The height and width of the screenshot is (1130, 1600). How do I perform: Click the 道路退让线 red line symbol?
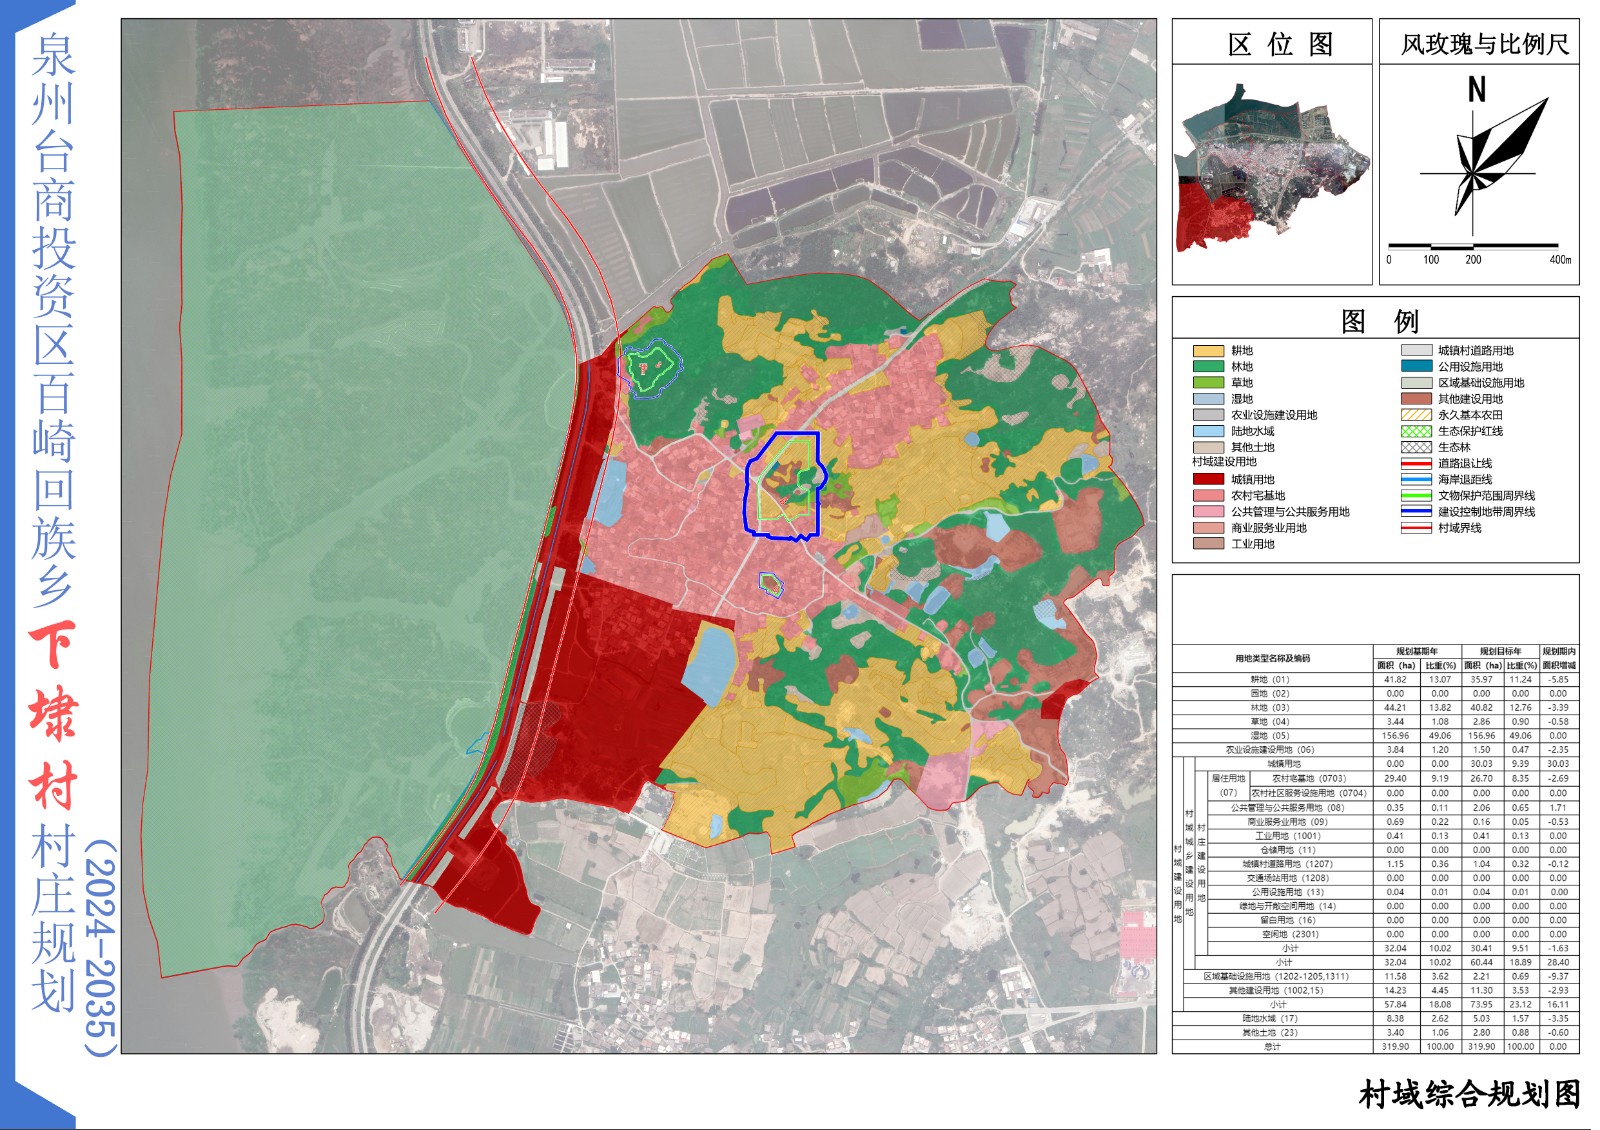coord(1415,463)
